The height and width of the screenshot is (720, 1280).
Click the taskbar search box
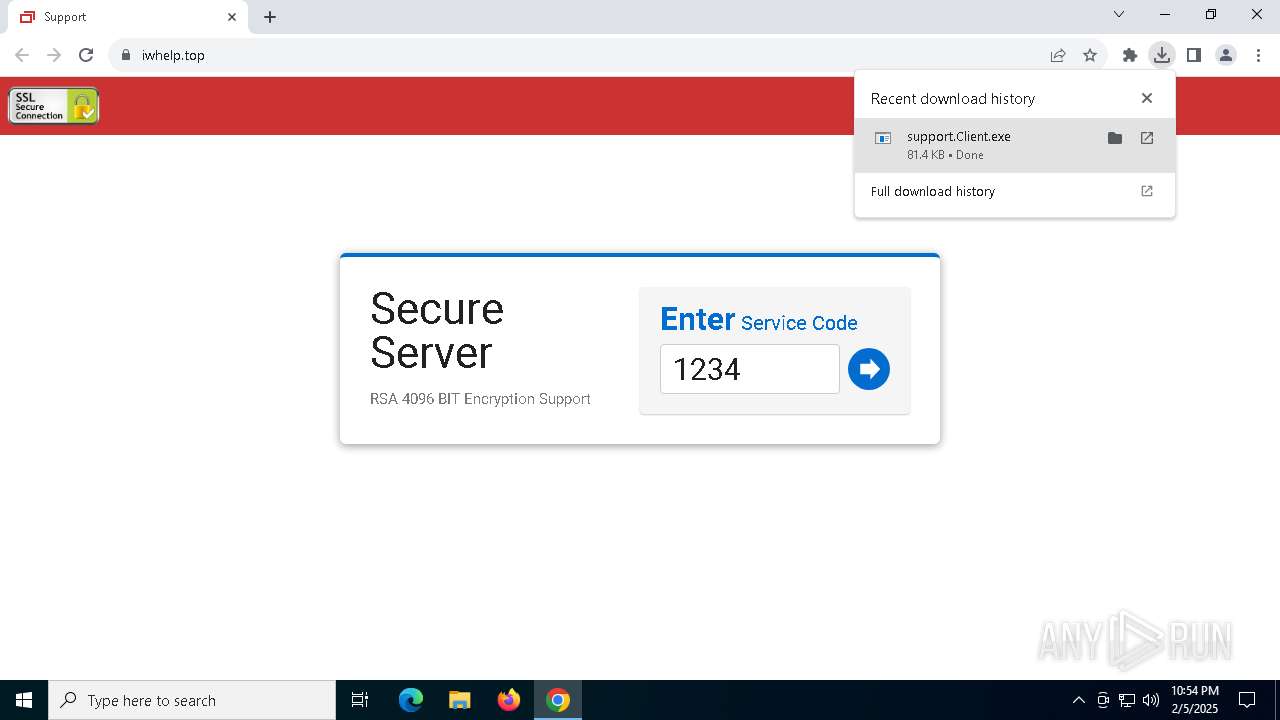coord(192,700)
